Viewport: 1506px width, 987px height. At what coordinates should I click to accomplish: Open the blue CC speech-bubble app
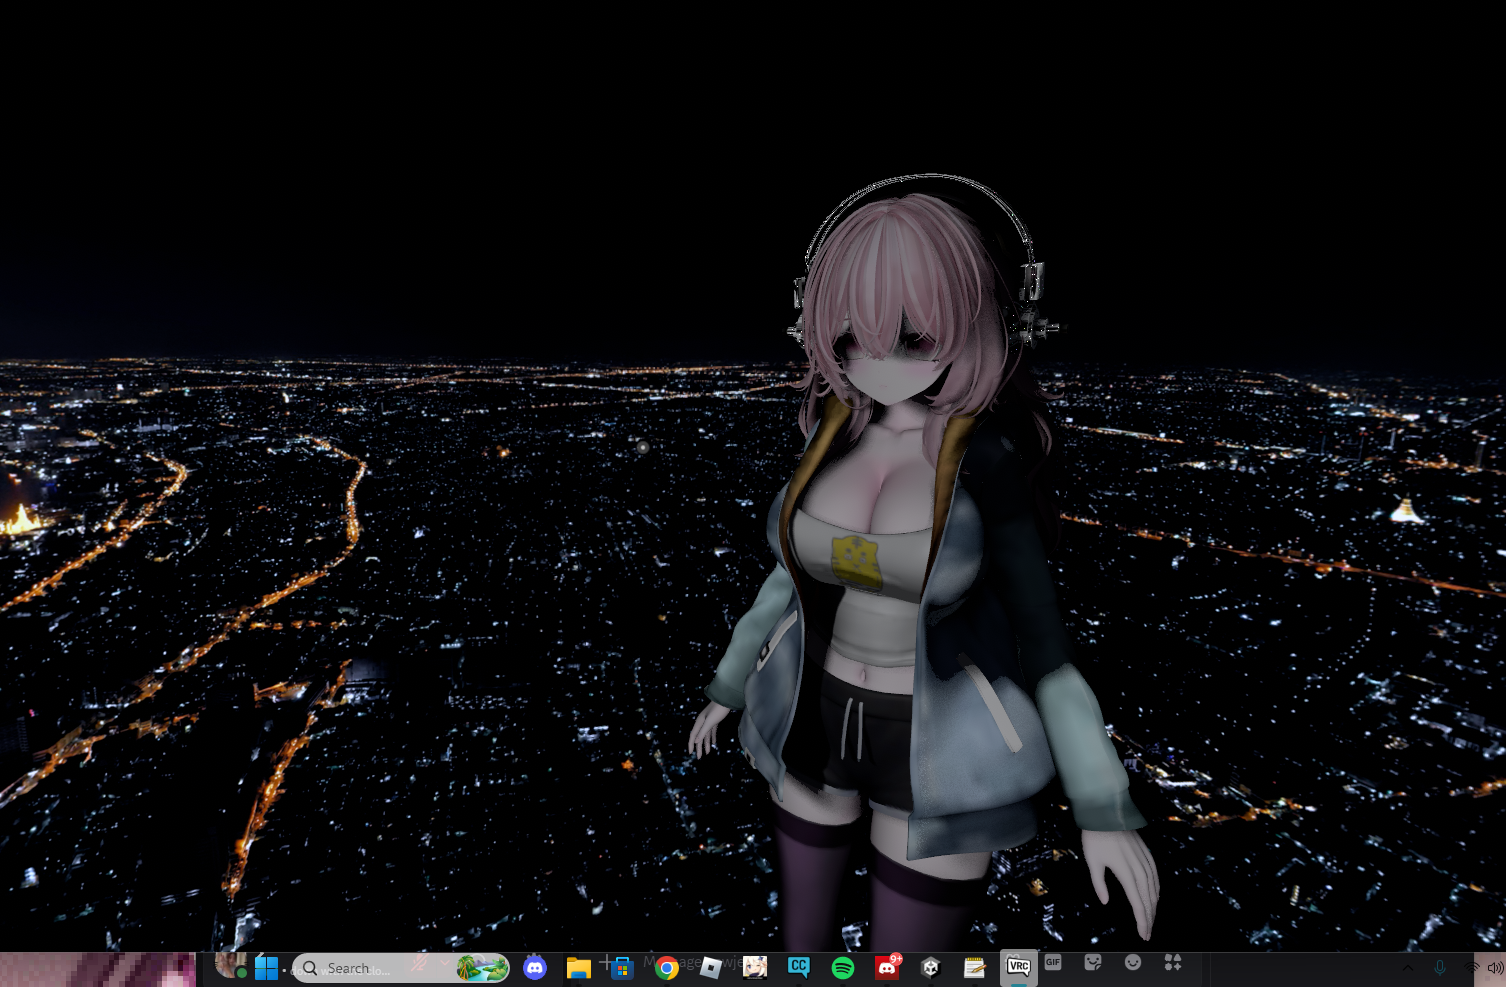click(798, 967)
